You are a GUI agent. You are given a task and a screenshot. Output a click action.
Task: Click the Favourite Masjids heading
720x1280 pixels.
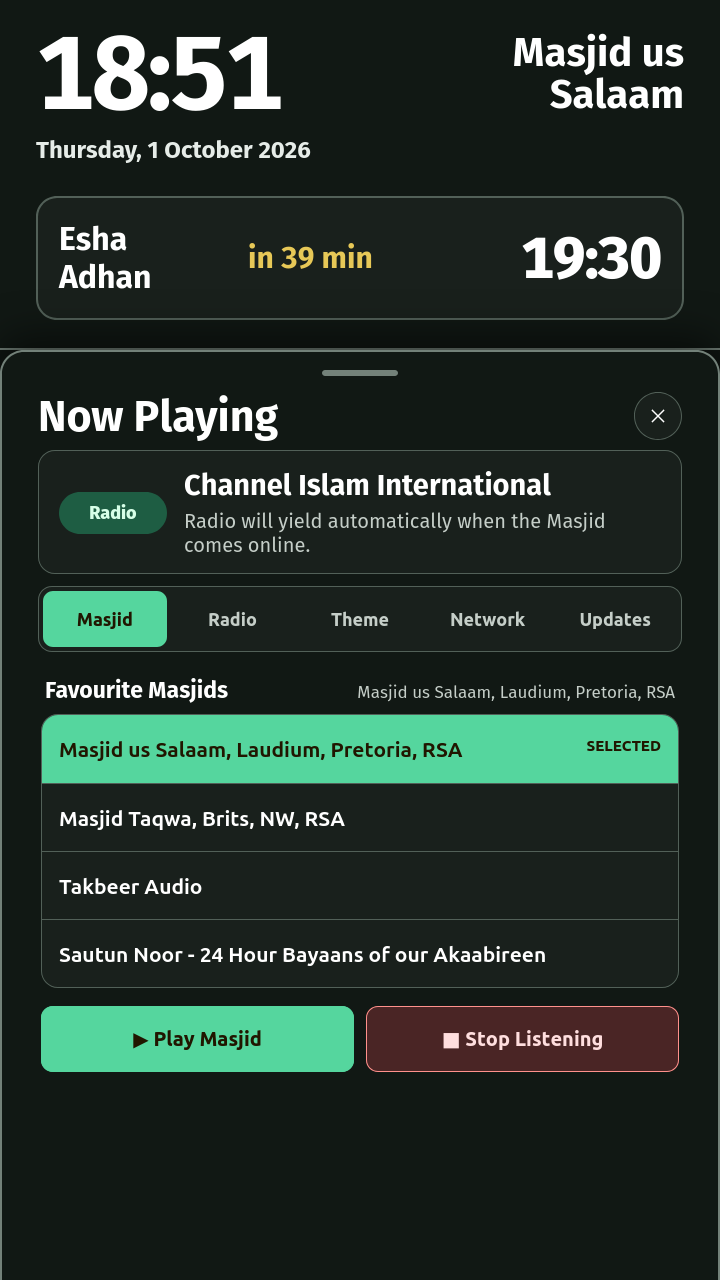click(136, 690)
